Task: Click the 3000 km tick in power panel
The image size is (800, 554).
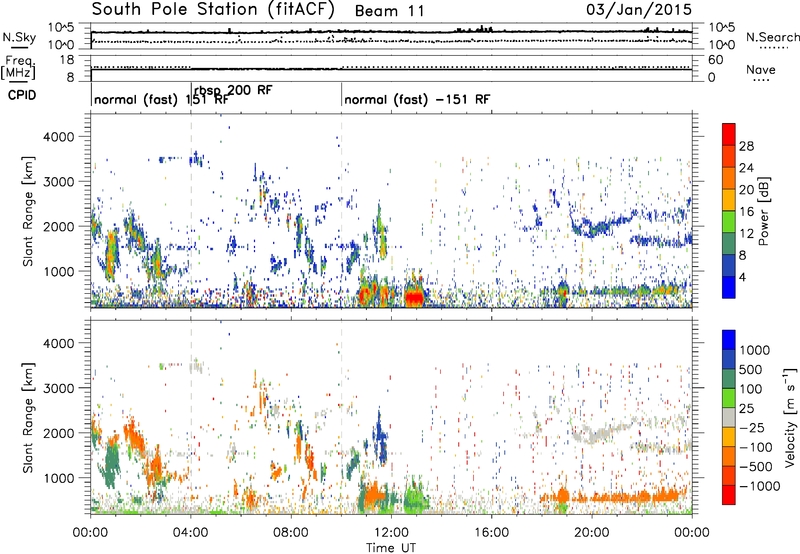Action: coord(58,182)
